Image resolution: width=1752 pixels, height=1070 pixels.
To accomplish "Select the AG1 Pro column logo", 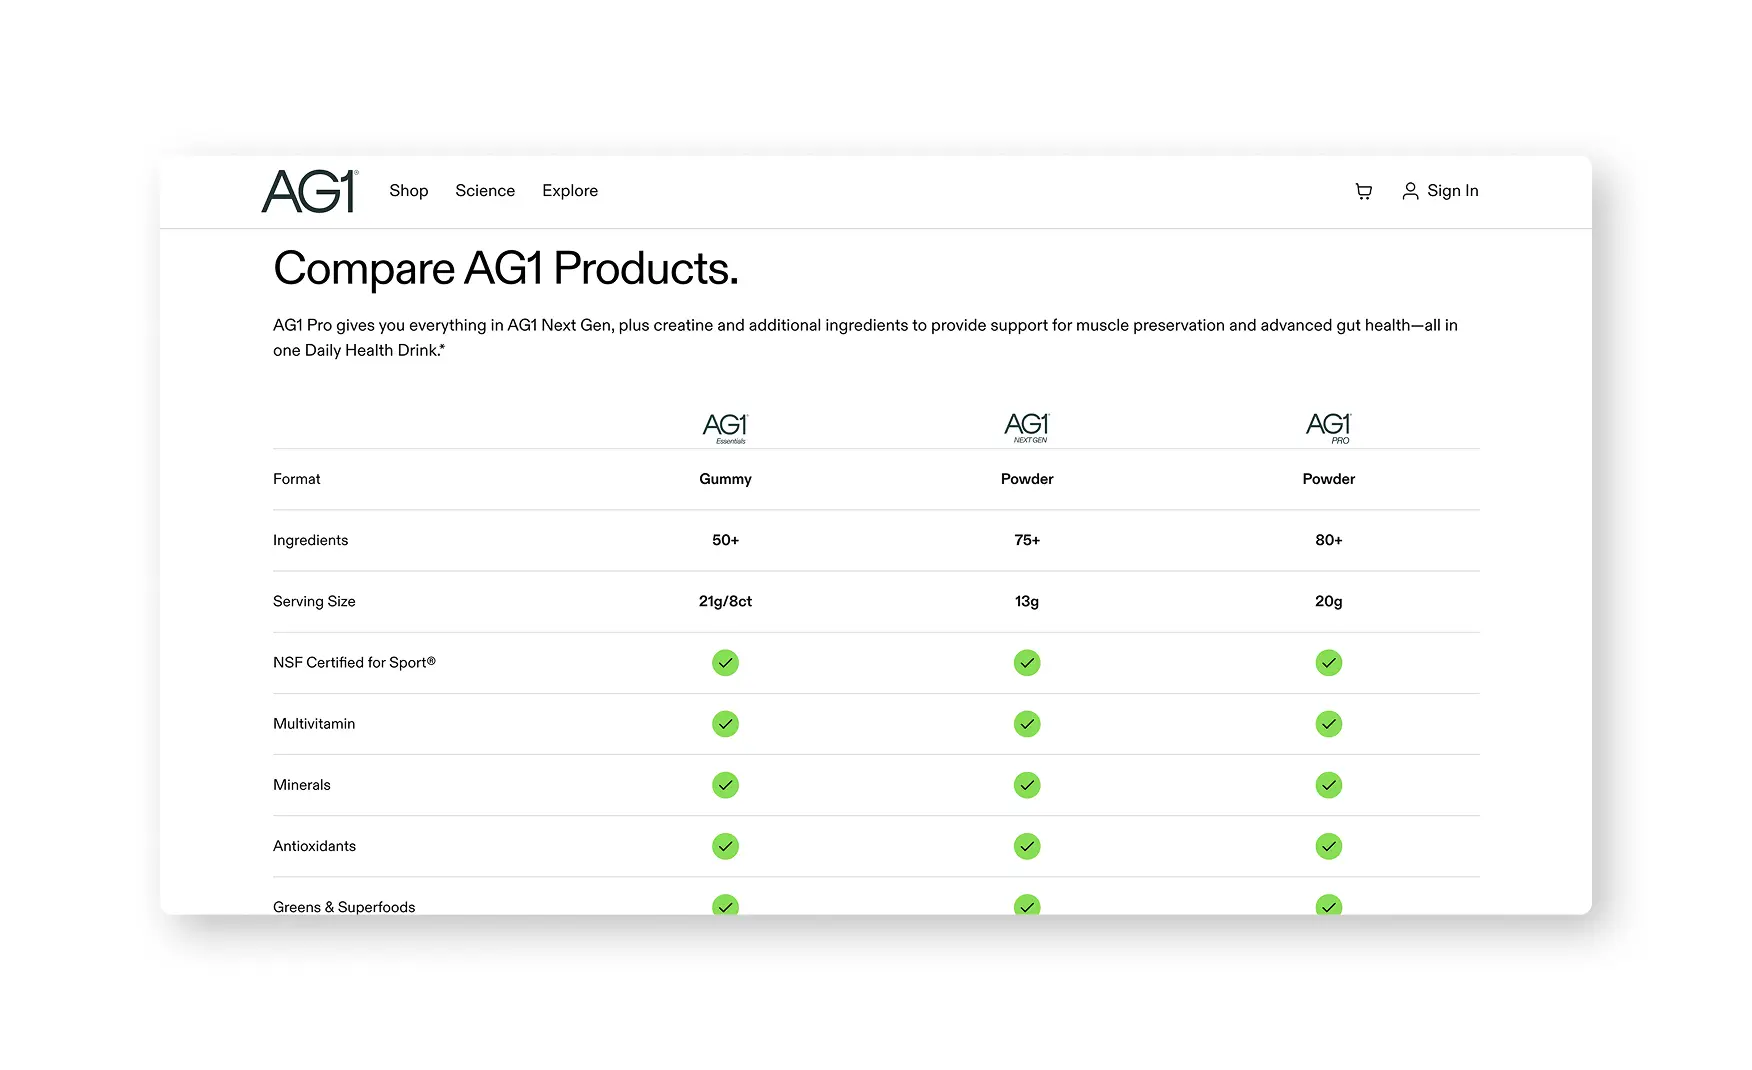I will (x=1329, y=428).
